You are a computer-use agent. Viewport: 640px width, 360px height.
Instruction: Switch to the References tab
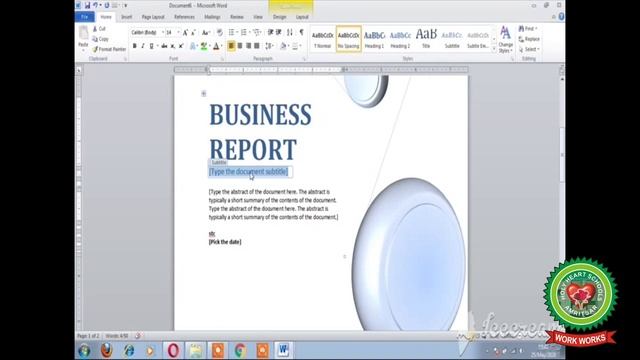click(184, 17)
